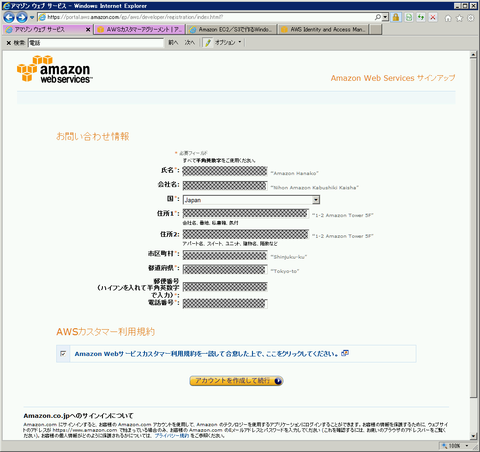Open the 国 country dropdown showing Japan
The width and height of the screenshot is (480, 452).
(x=251, y=200)
